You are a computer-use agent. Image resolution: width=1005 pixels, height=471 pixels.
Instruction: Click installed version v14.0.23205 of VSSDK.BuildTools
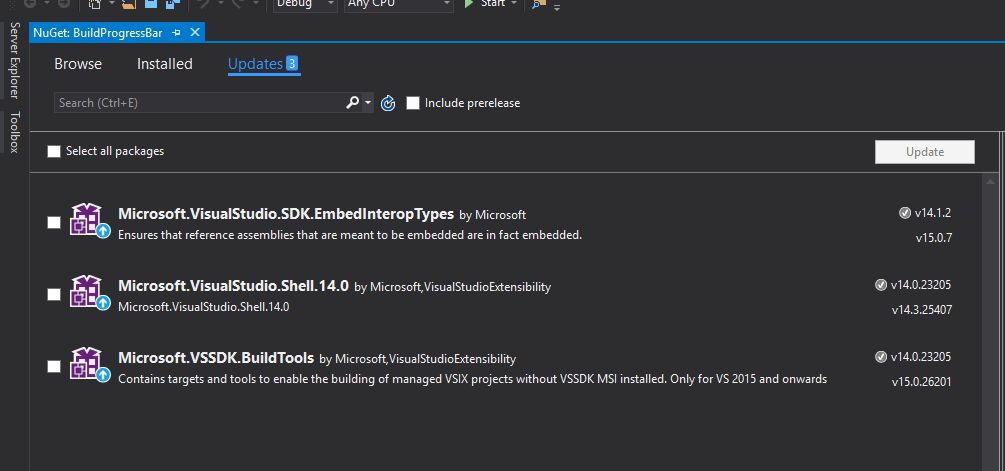coord(921,357)
